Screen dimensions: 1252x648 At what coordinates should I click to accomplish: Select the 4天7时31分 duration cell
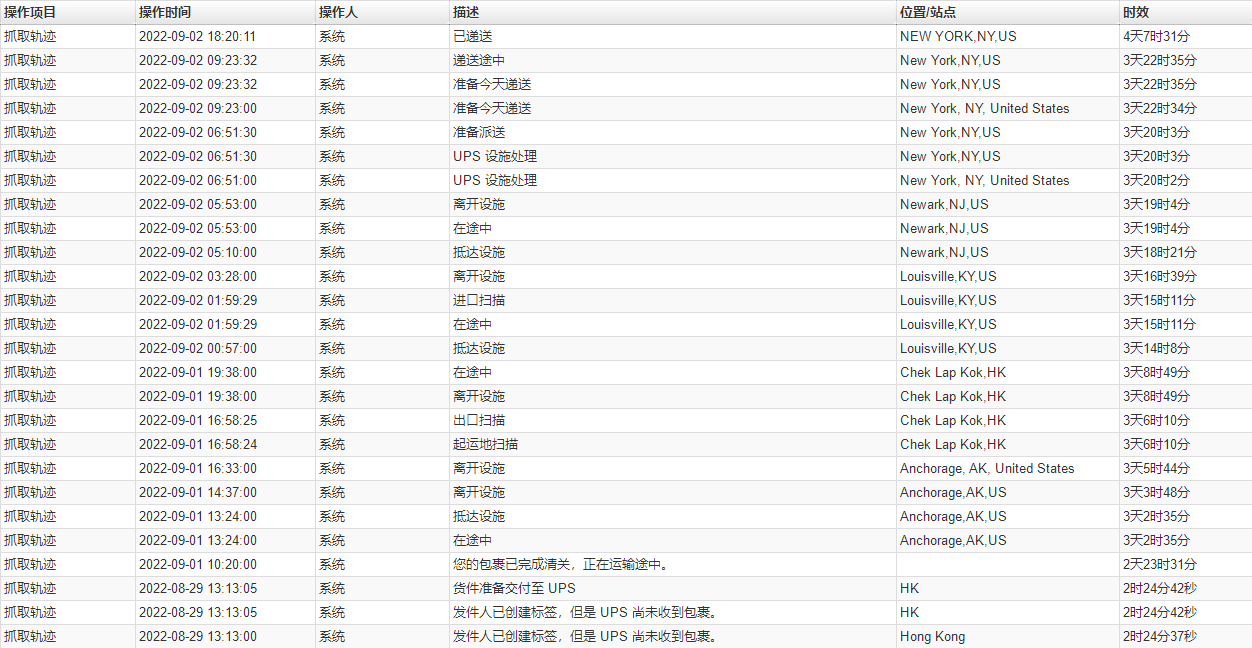click(x=1156, y=36)
